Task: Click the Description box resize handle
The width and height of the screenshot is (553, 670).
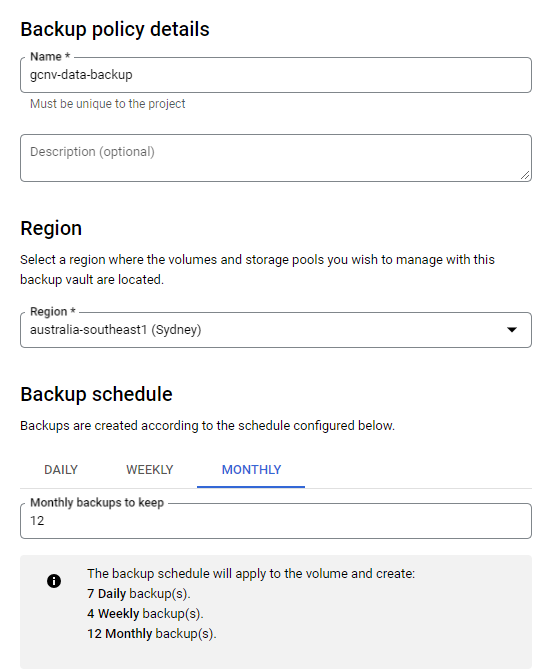Action: tap(525, 175)
